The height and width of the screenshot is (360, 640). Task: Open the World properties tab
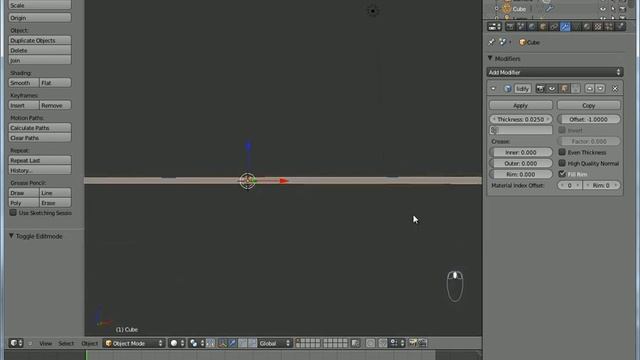coord(532,27)
